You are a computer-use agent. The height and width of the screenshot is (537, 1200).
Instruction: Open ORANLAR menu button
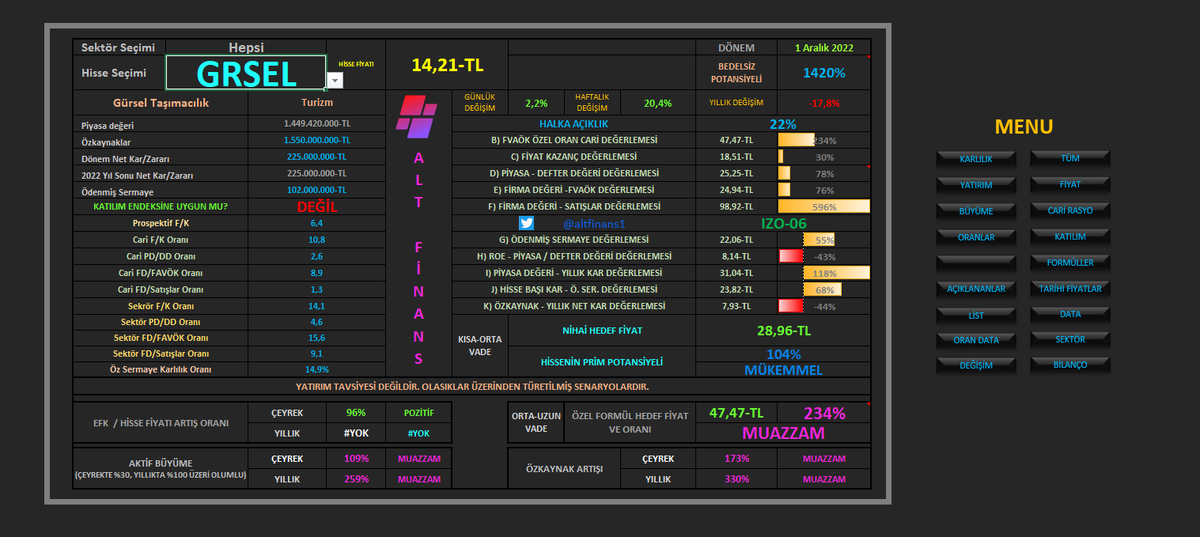[976, 237]
